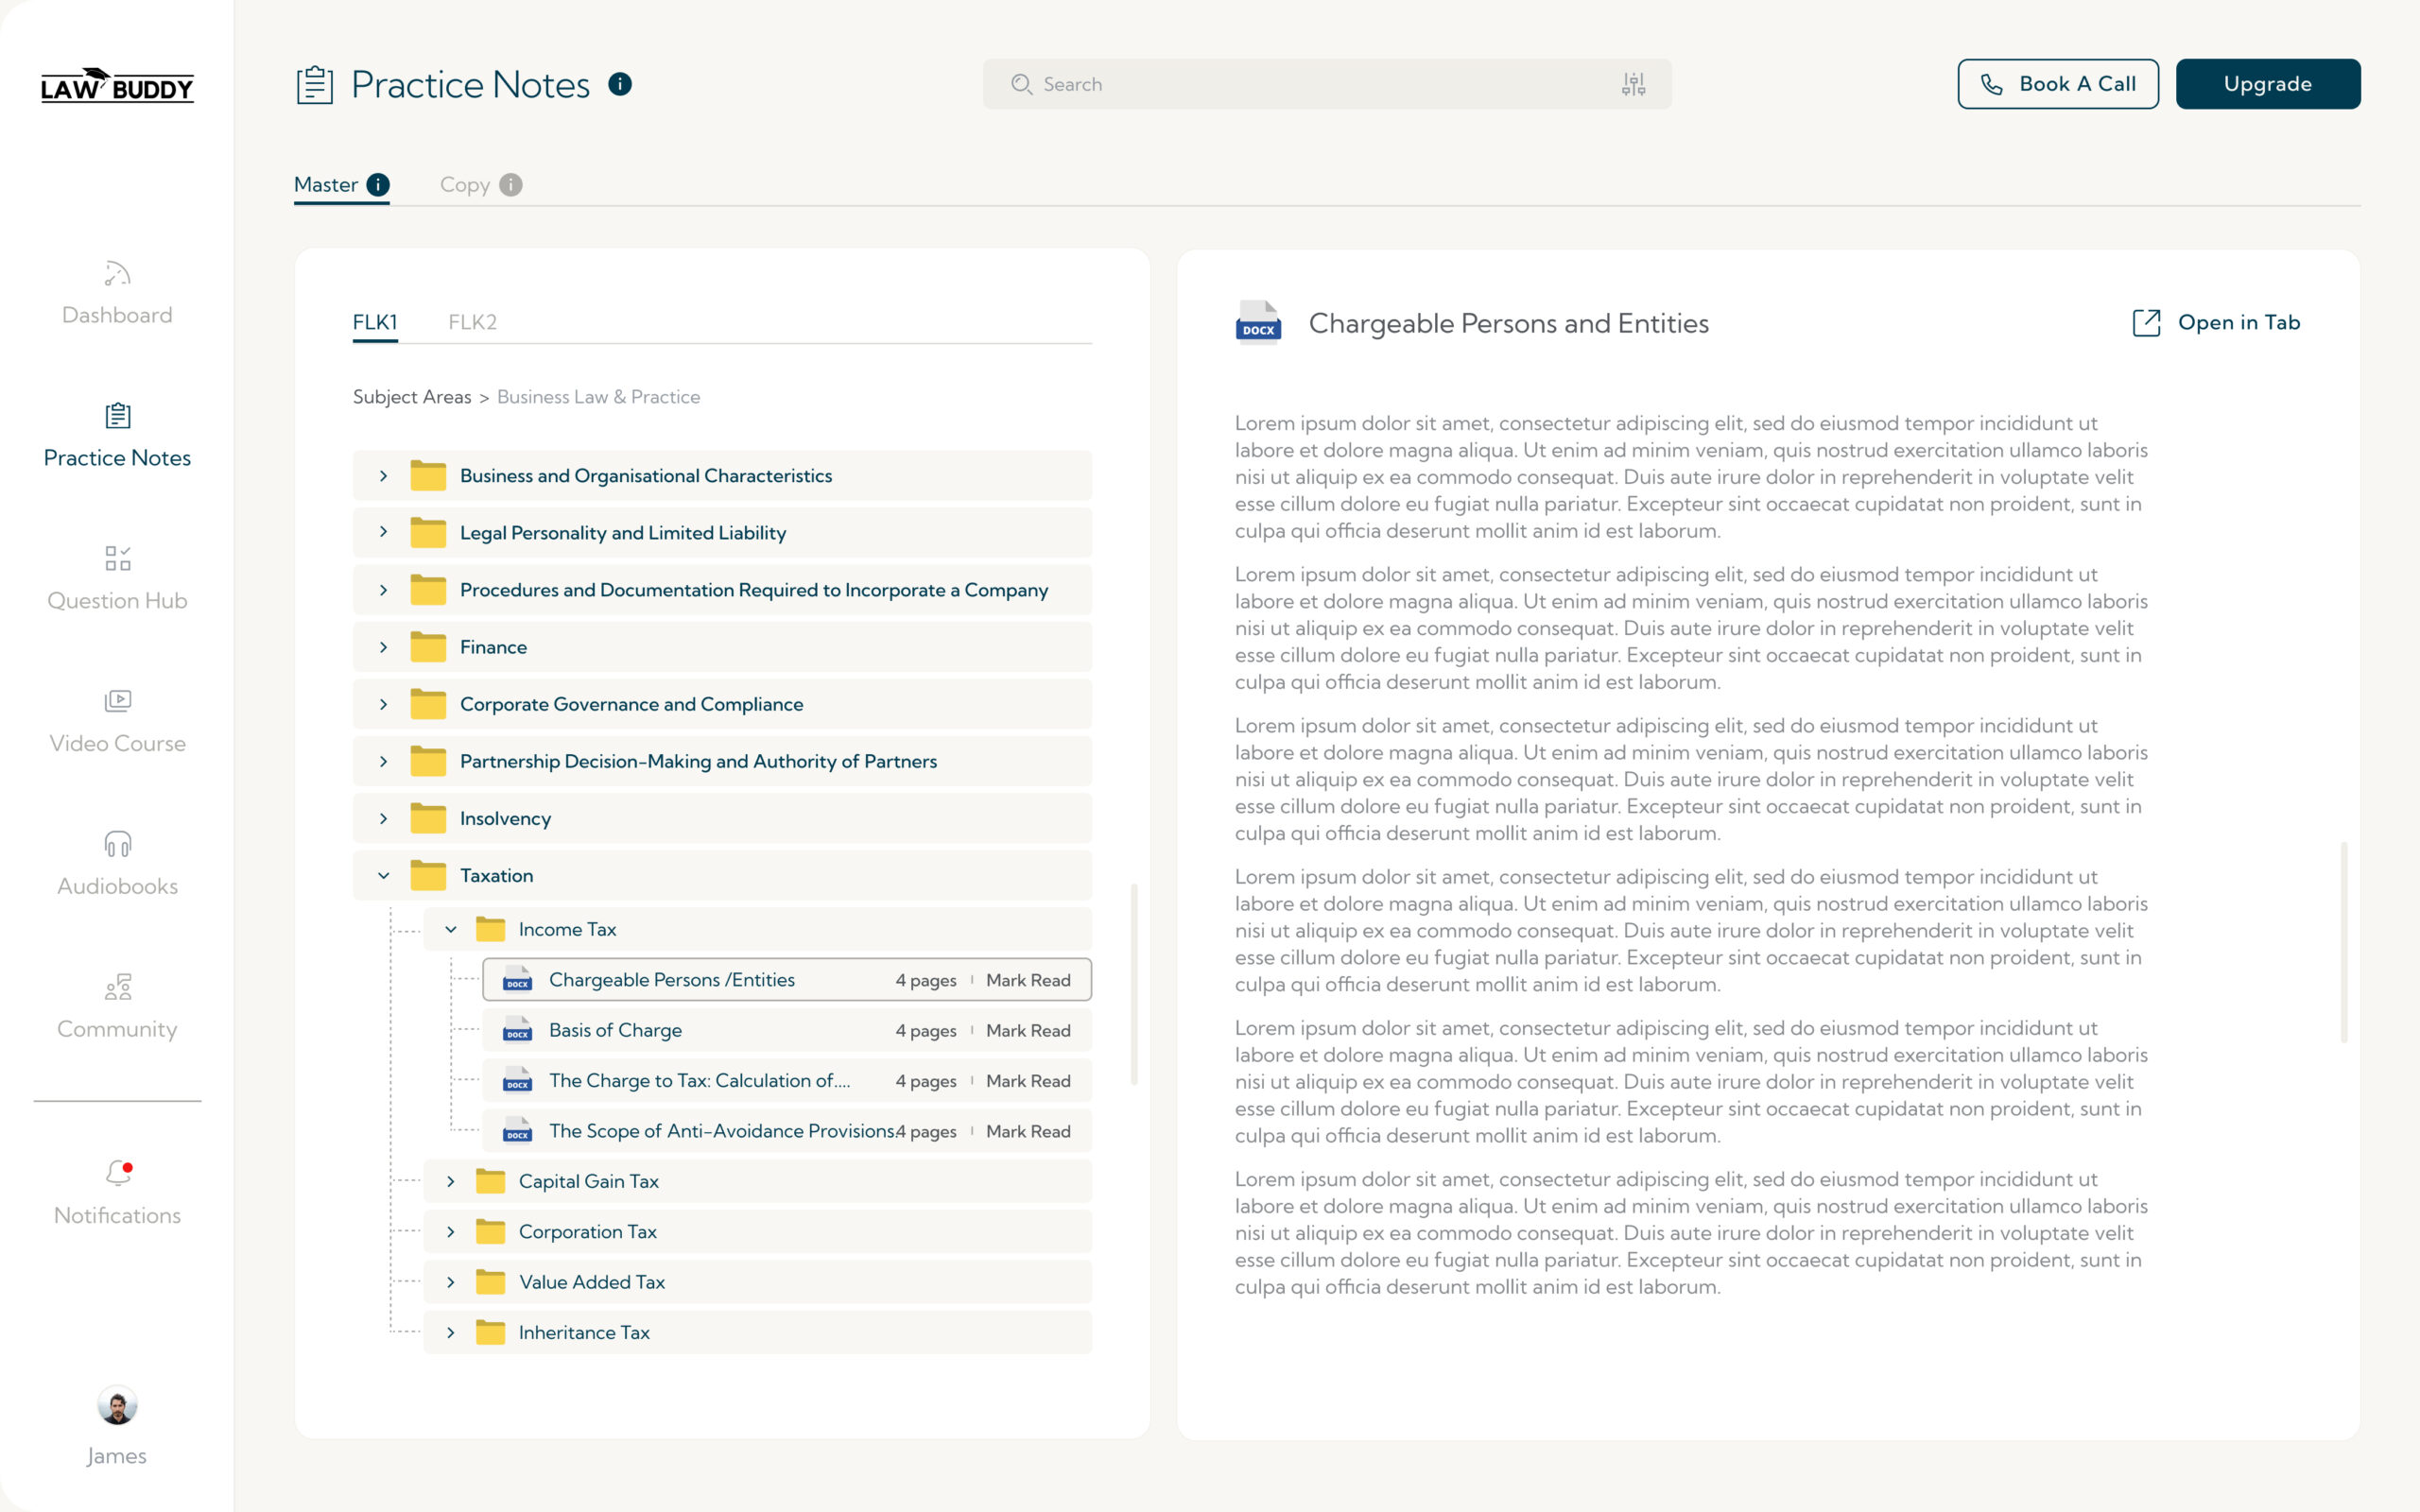Click the Finance folder icon
Image resolution: width=2420 pixels, height=1512 pixels.
tap(428, 647)
